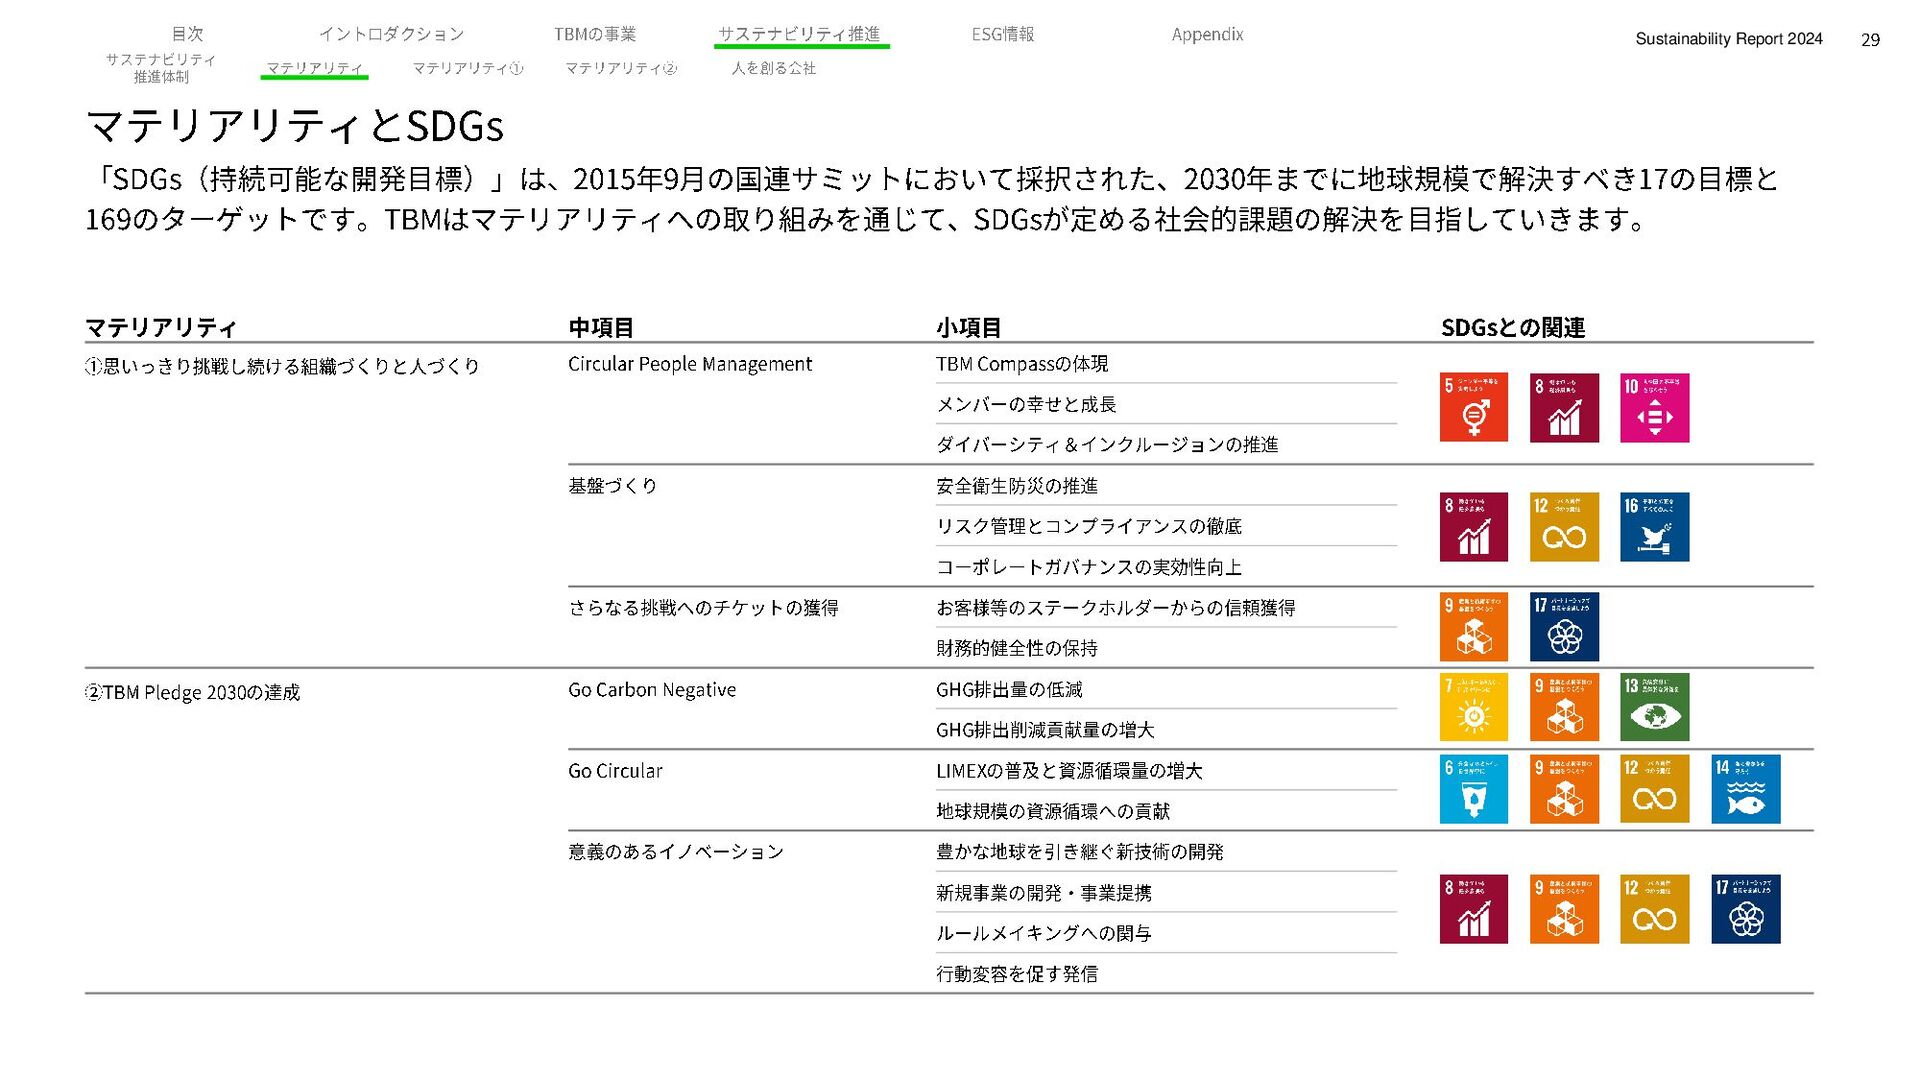The width and height of the screenshot is (1920, 1080).
Task: Go to サステナビリティ推進体制 sub-section
Action: (161, 68)
